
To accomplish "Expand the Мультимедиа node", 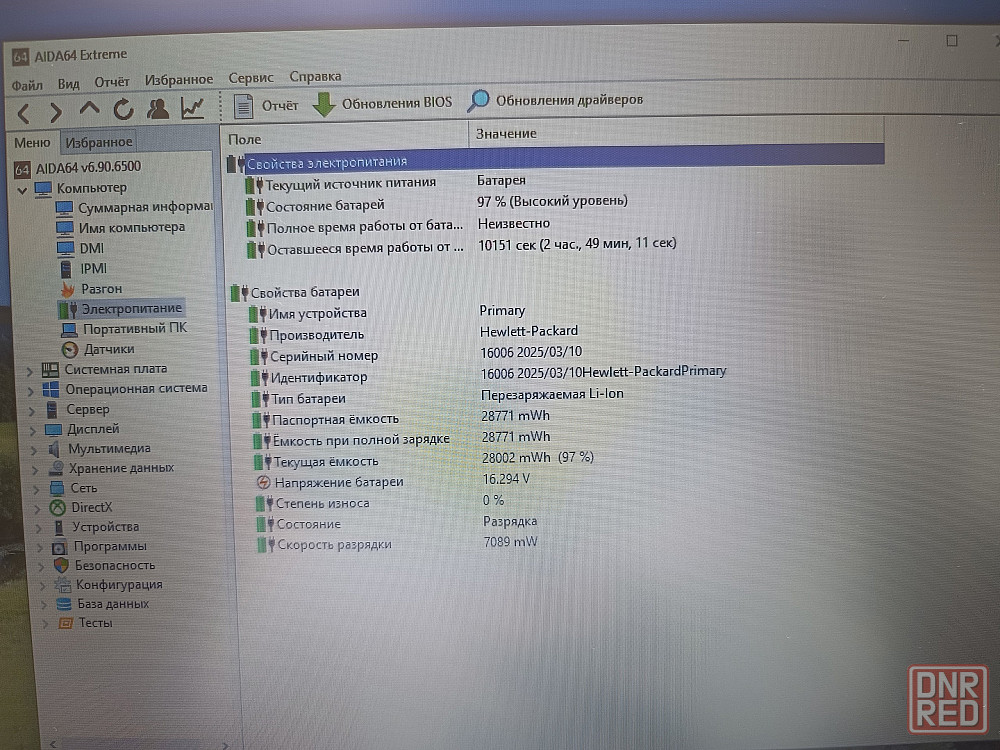I will [x=34, y=451].
